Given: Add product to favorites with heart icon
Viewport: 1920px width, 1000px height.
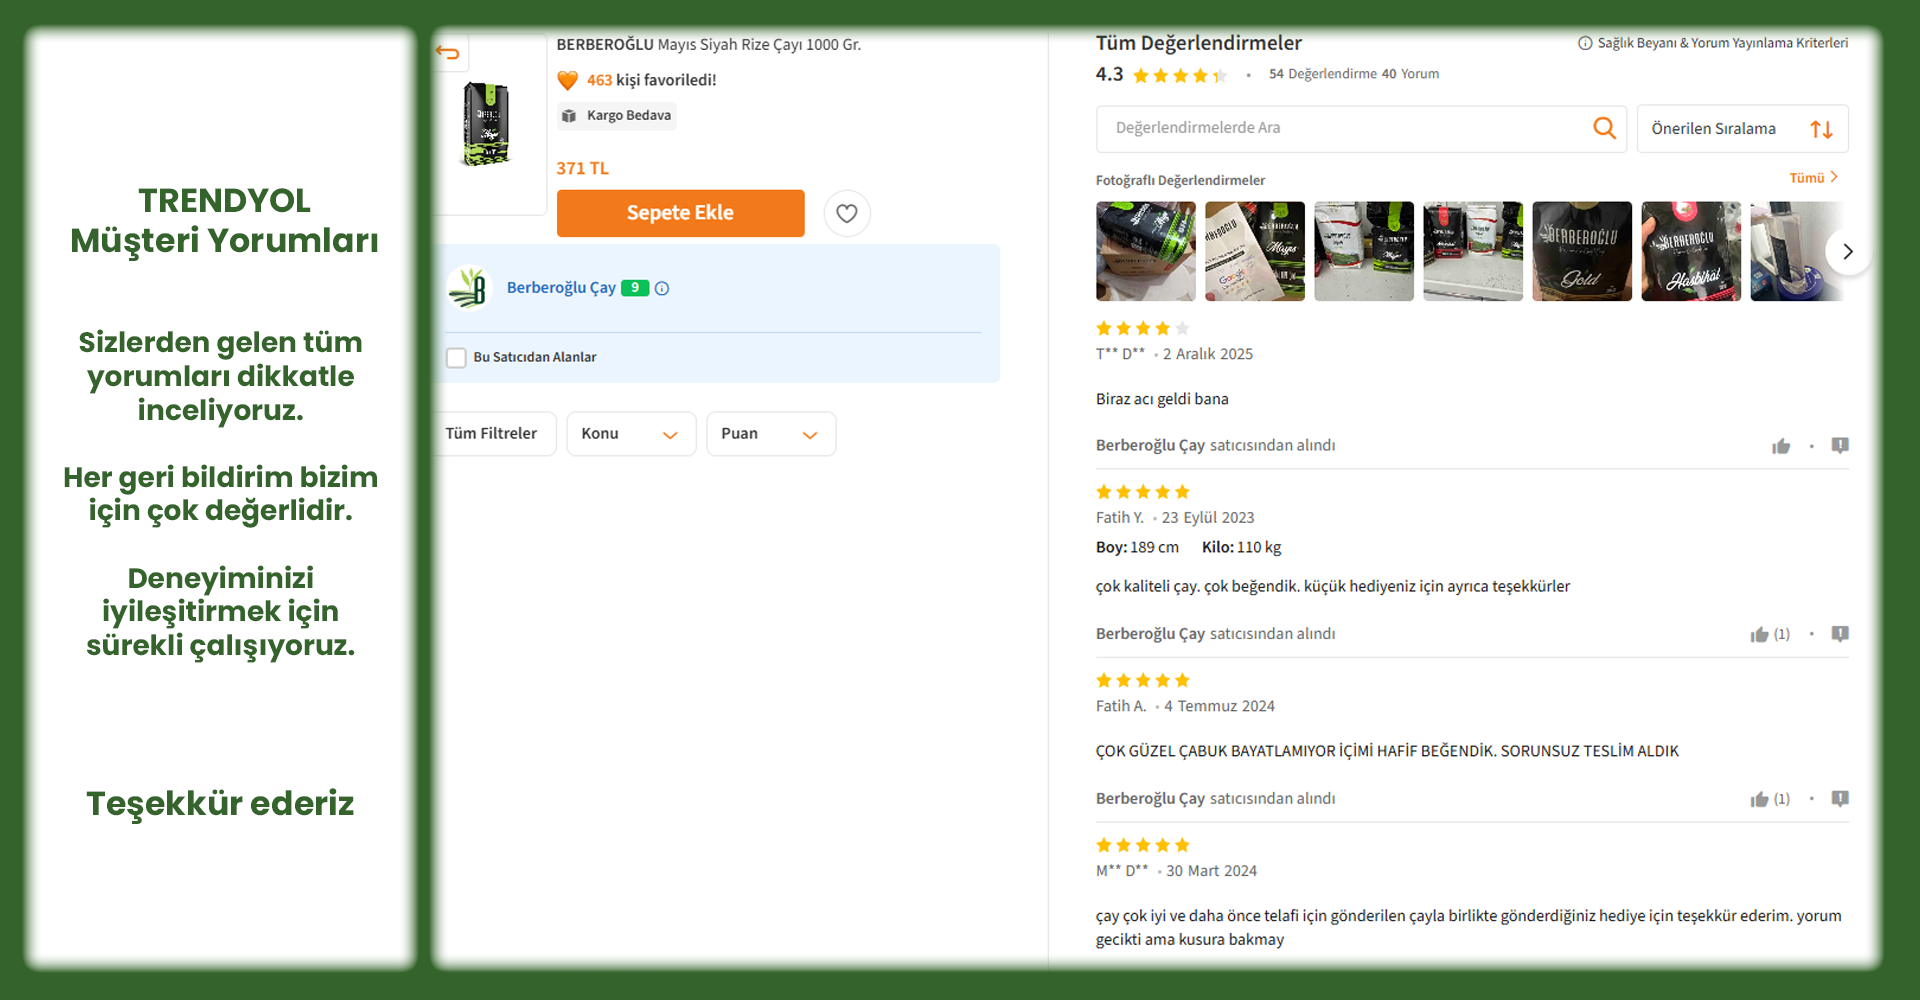Looking at the screenshot, I should coord(847,213).
